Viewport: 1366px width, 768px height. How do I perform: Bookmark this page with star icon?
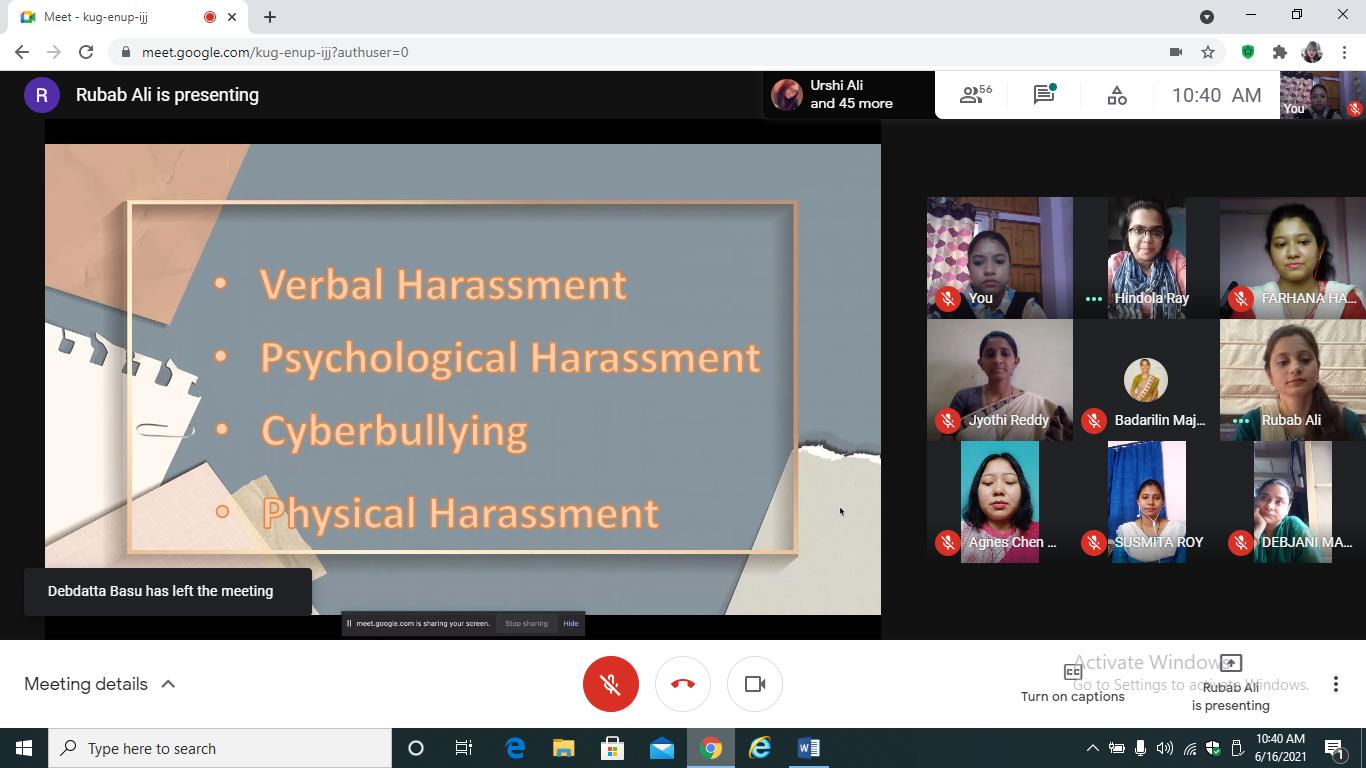coord(1208,52)
